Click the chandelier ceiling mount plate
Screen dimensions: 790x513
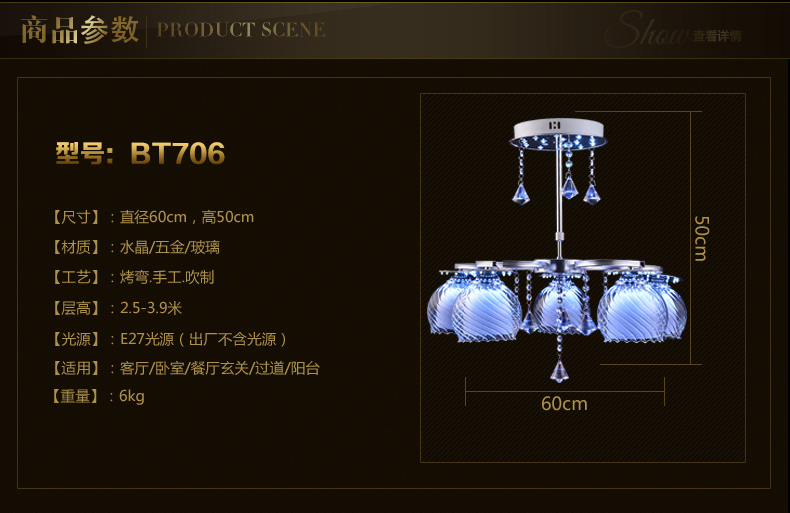pyautogui.click(x=558, y=134)
